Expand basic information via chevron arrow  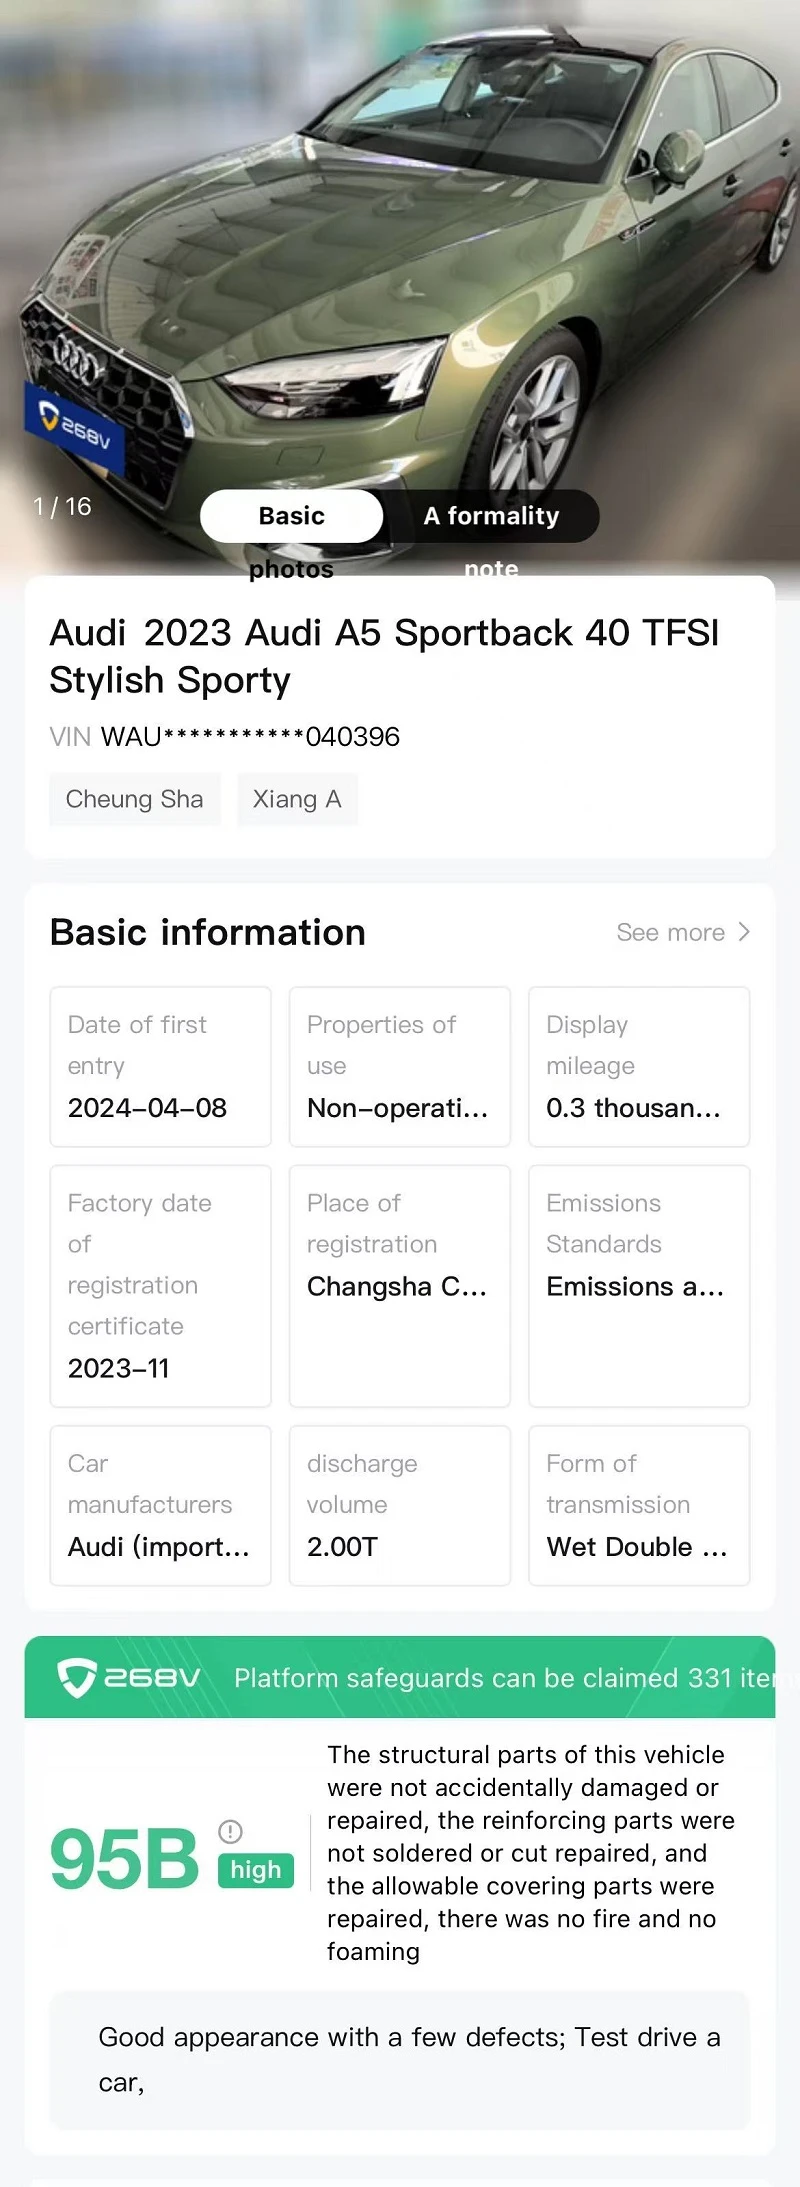[x=743, y=932]
